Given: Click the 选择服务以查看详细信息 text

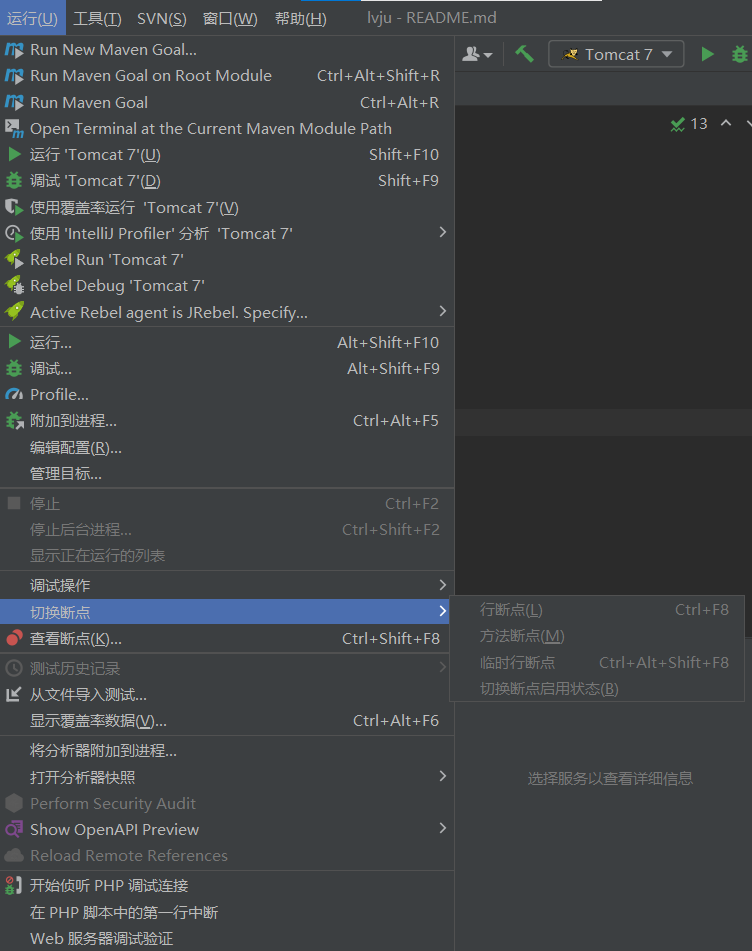Looking at the screenshot, I should pyautogui.click(x=610, y=778).
